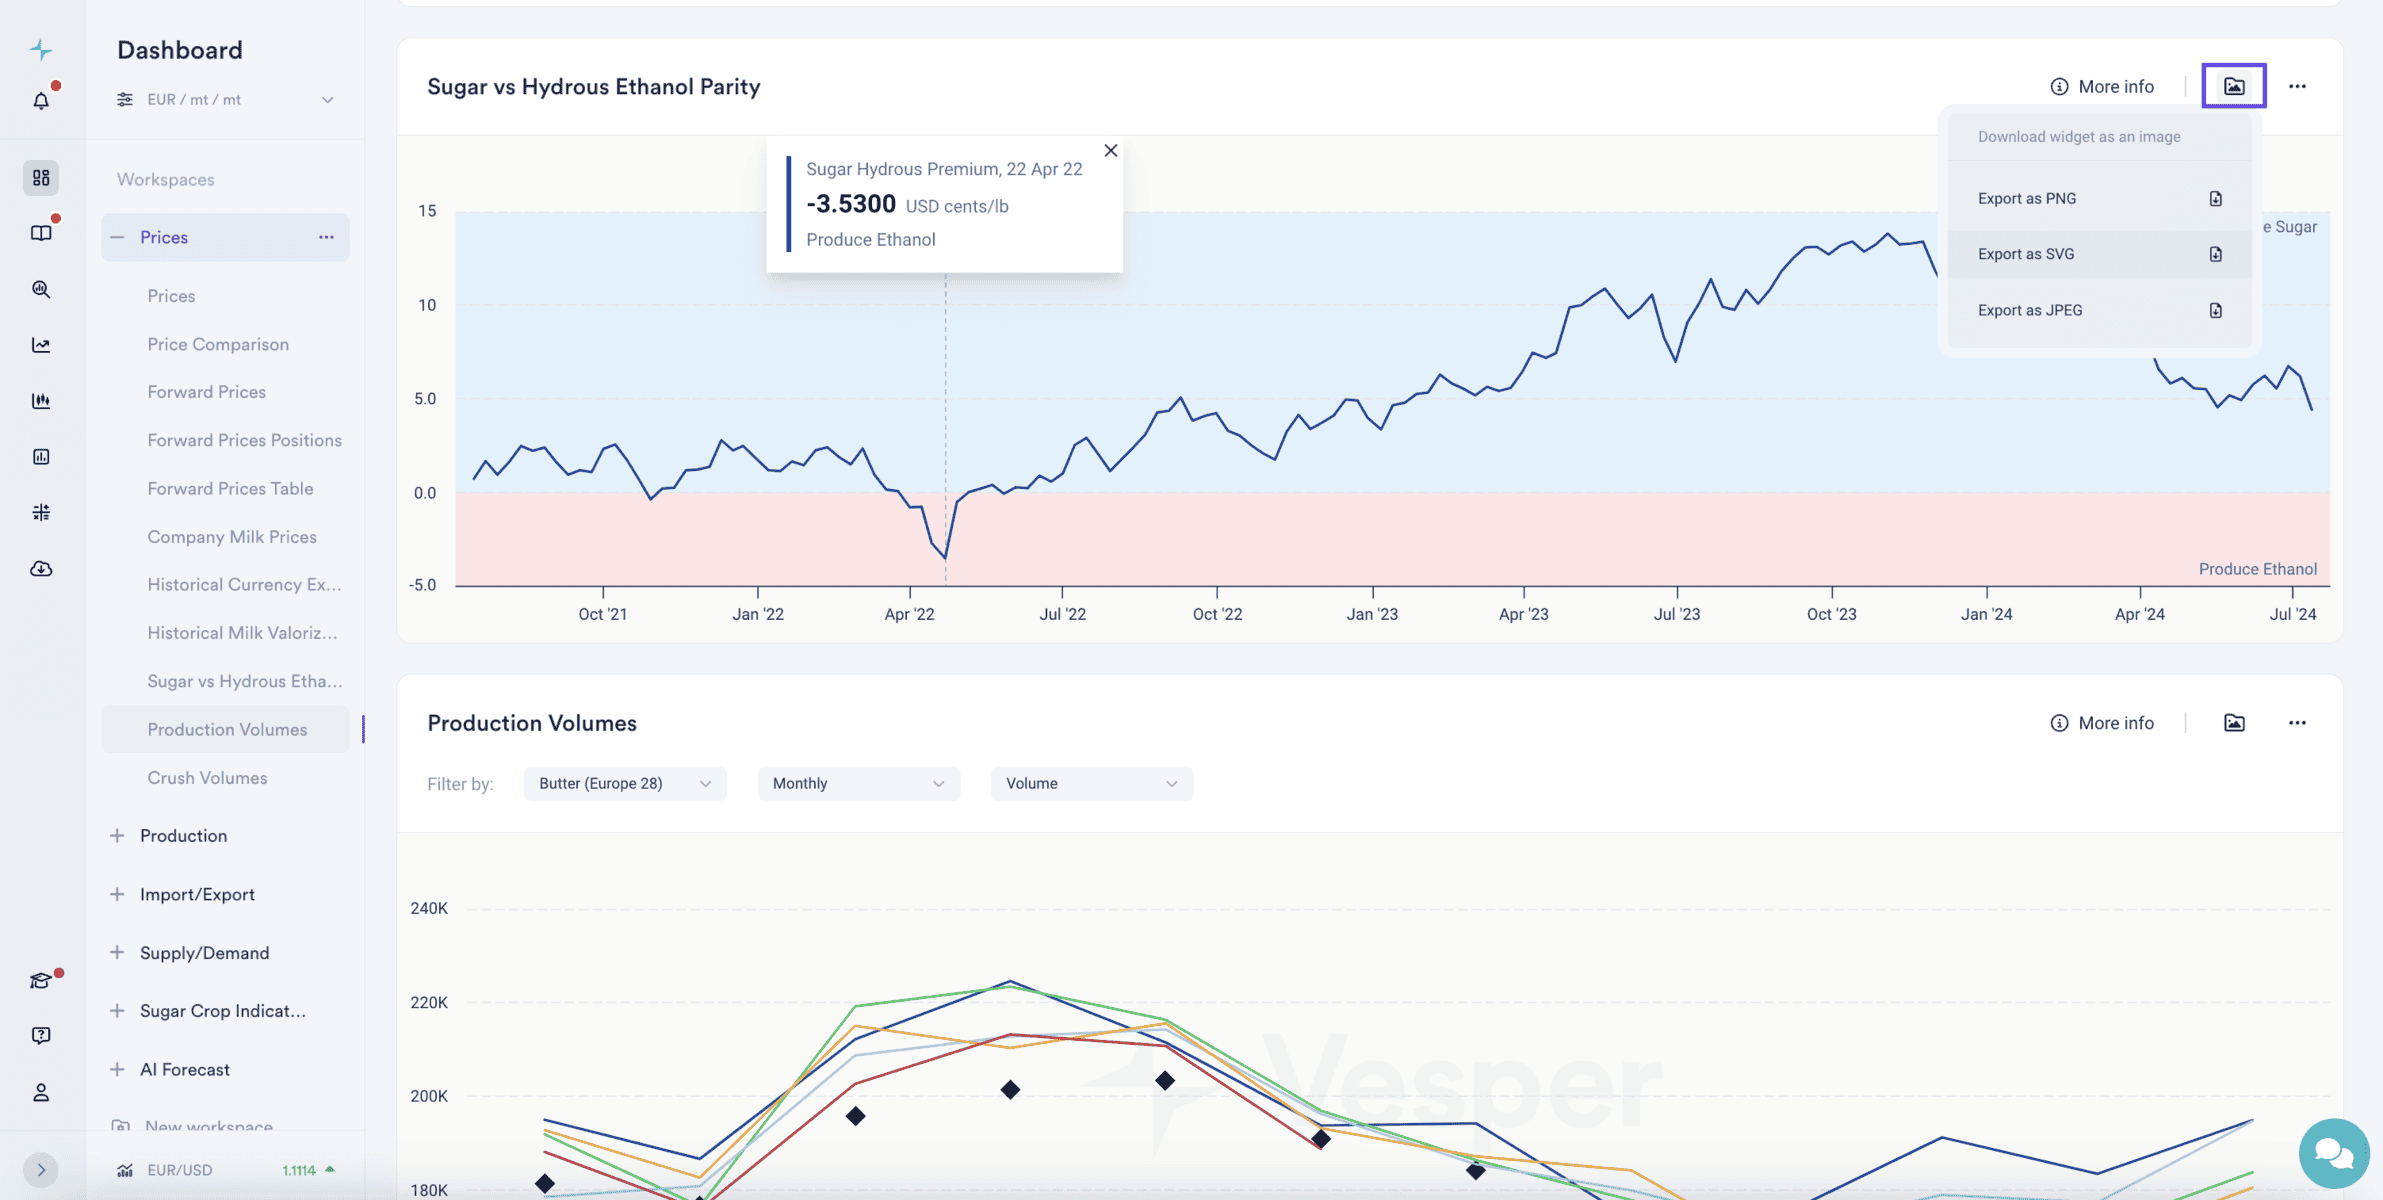Open the user profile icon

(x=41, y=1092)
